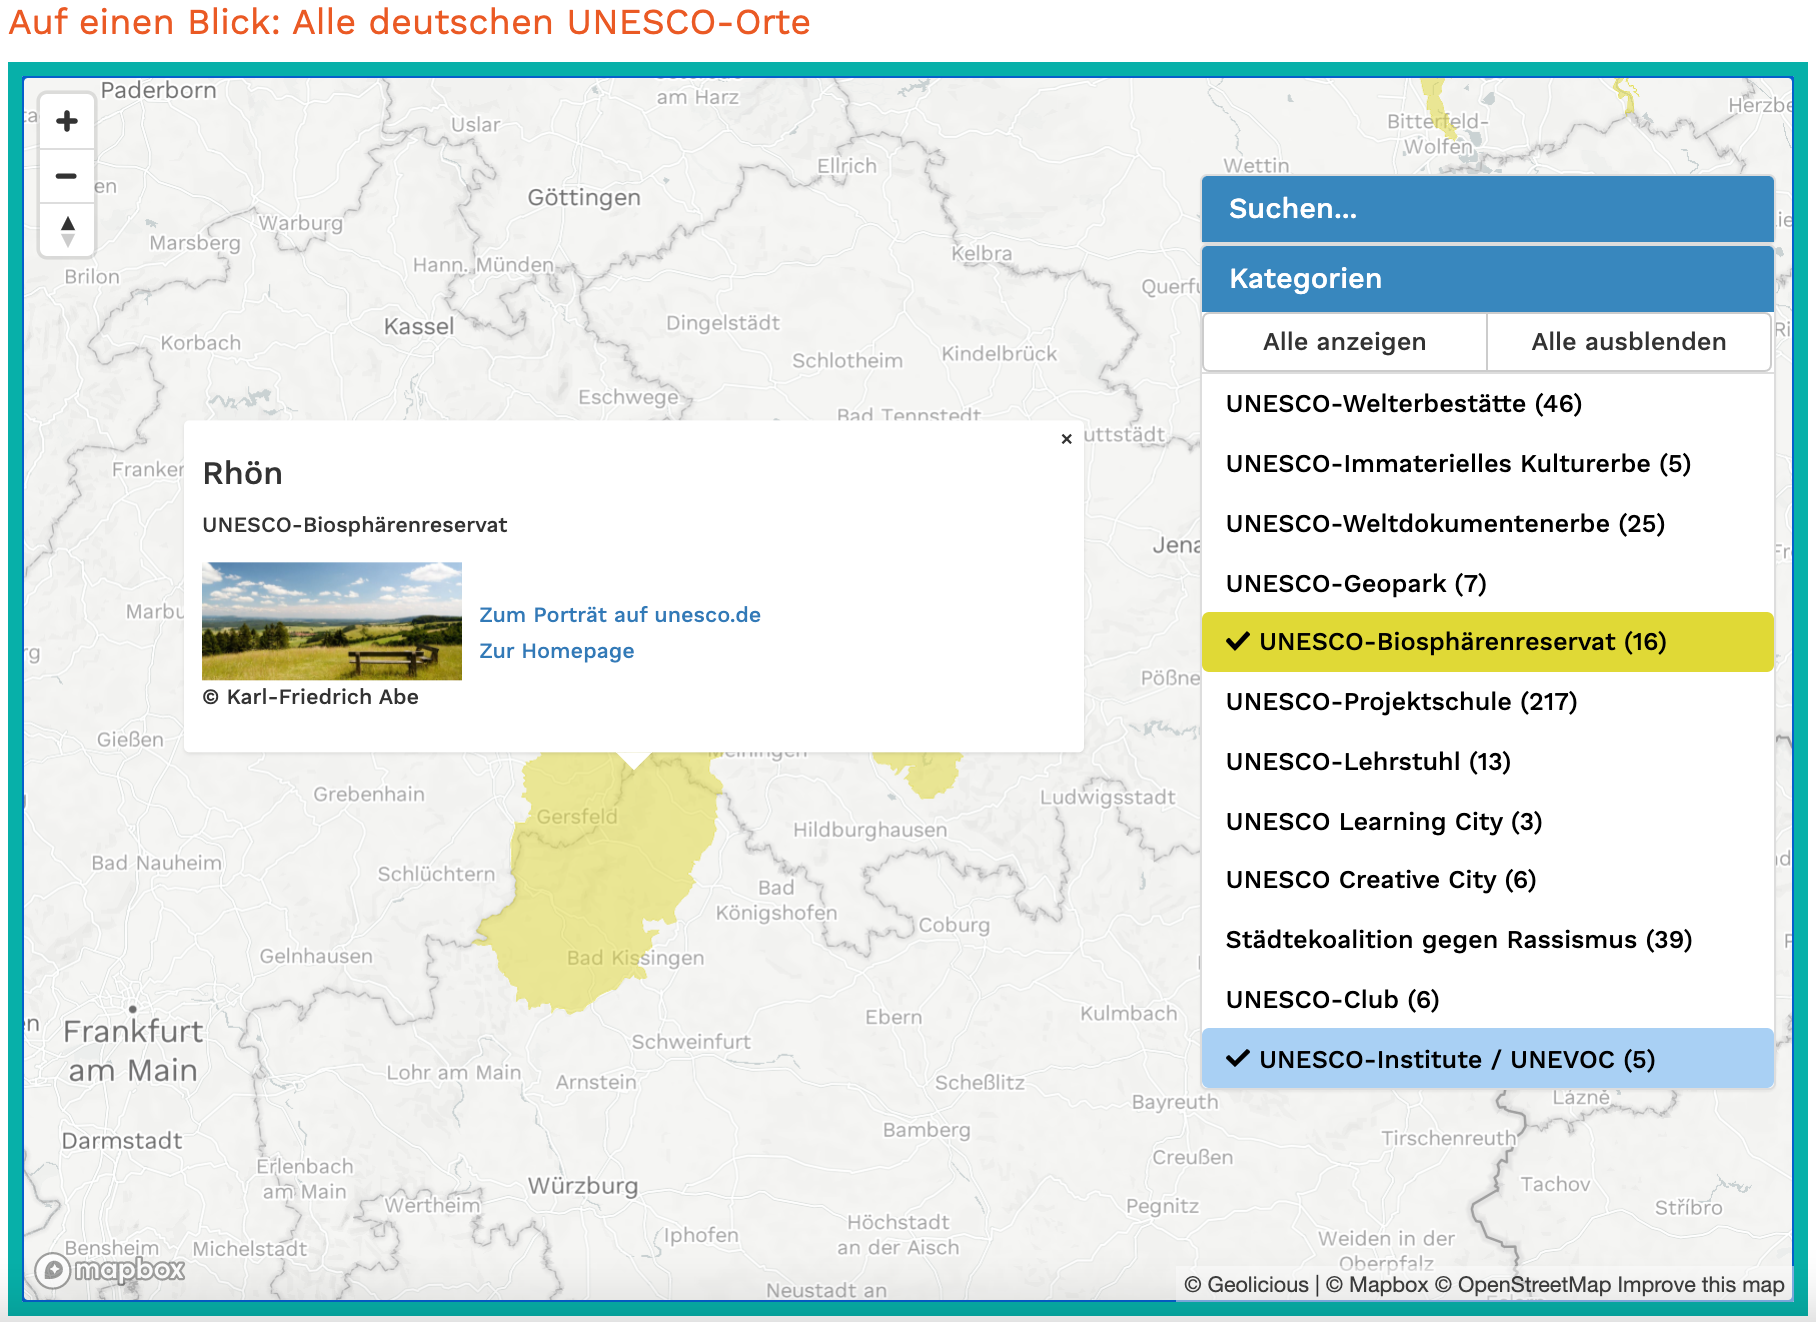Viewport: 1816px width, 1322px height.
Task: Open Zum Porträt auf unesco.de link
Action: [619, 615]
